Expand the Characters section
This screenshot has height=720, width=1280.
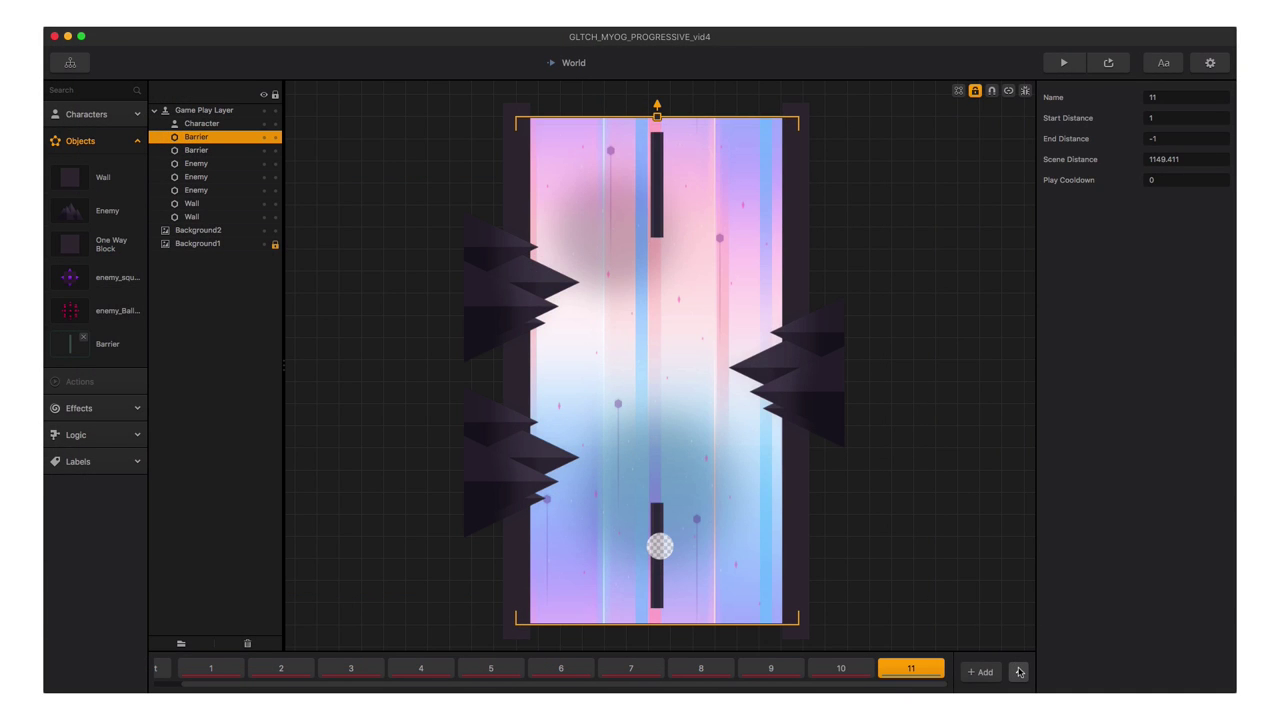pyautogui.click(x=137, y=114)
